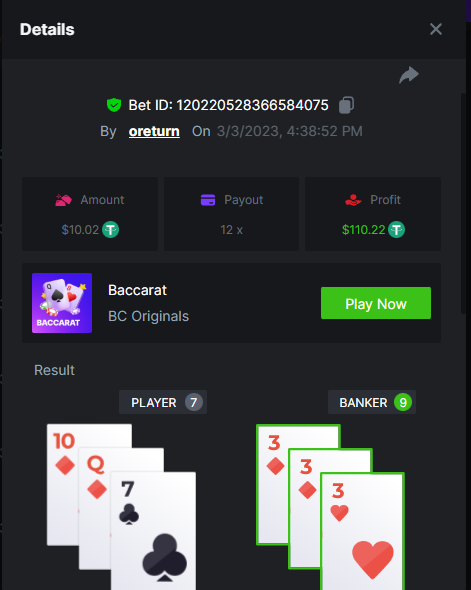Click the Tether coin icon beside $10.02

111,230
